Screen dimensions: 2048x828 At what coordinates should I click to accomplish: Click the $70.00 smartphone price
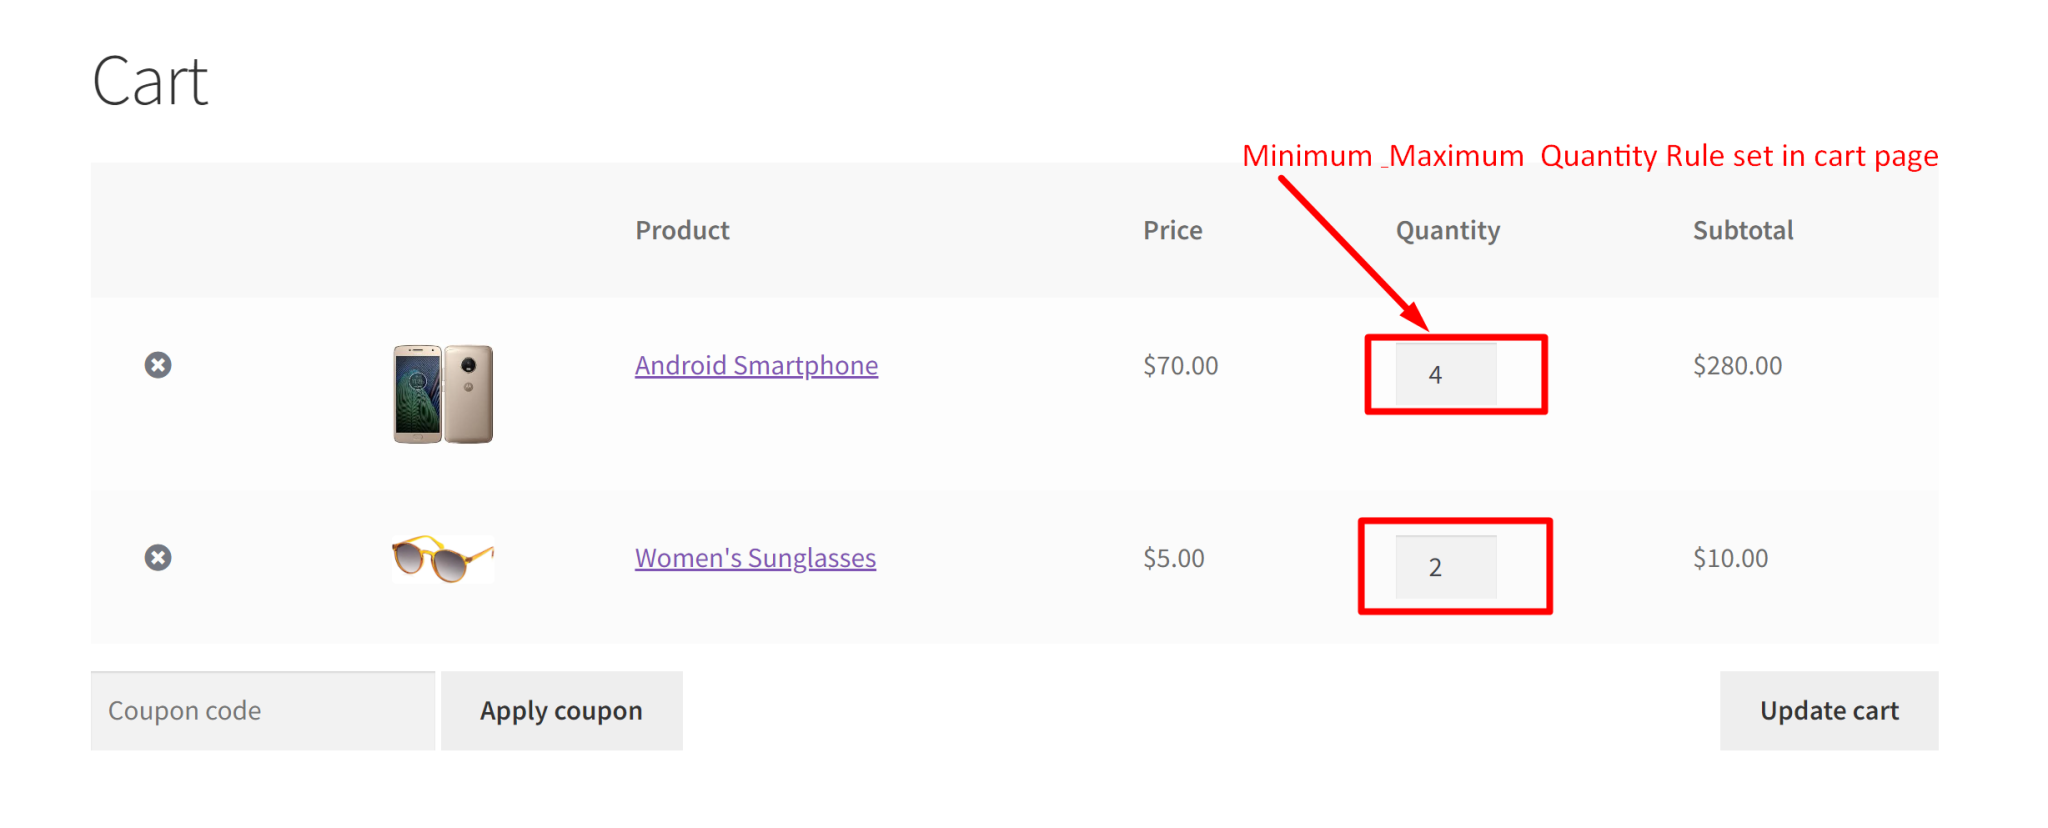[x=1181, y=365]
